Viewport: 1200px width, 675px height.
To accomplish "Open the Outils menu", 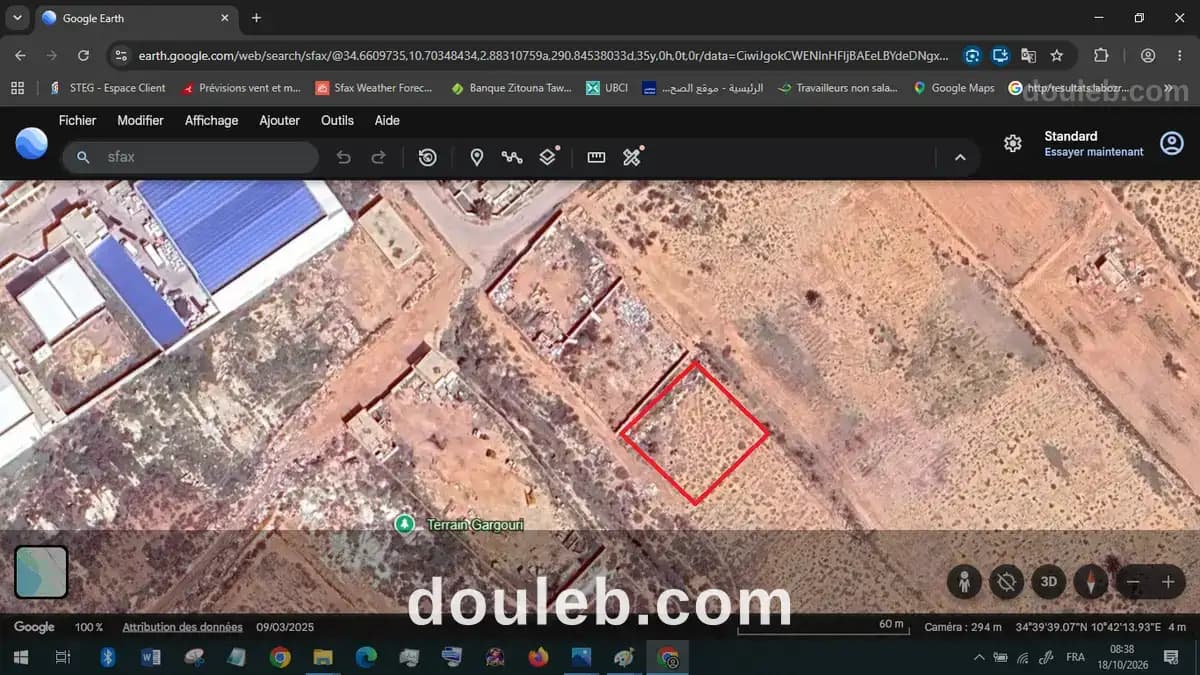I will pyautogui.click(x=337, y=120).
